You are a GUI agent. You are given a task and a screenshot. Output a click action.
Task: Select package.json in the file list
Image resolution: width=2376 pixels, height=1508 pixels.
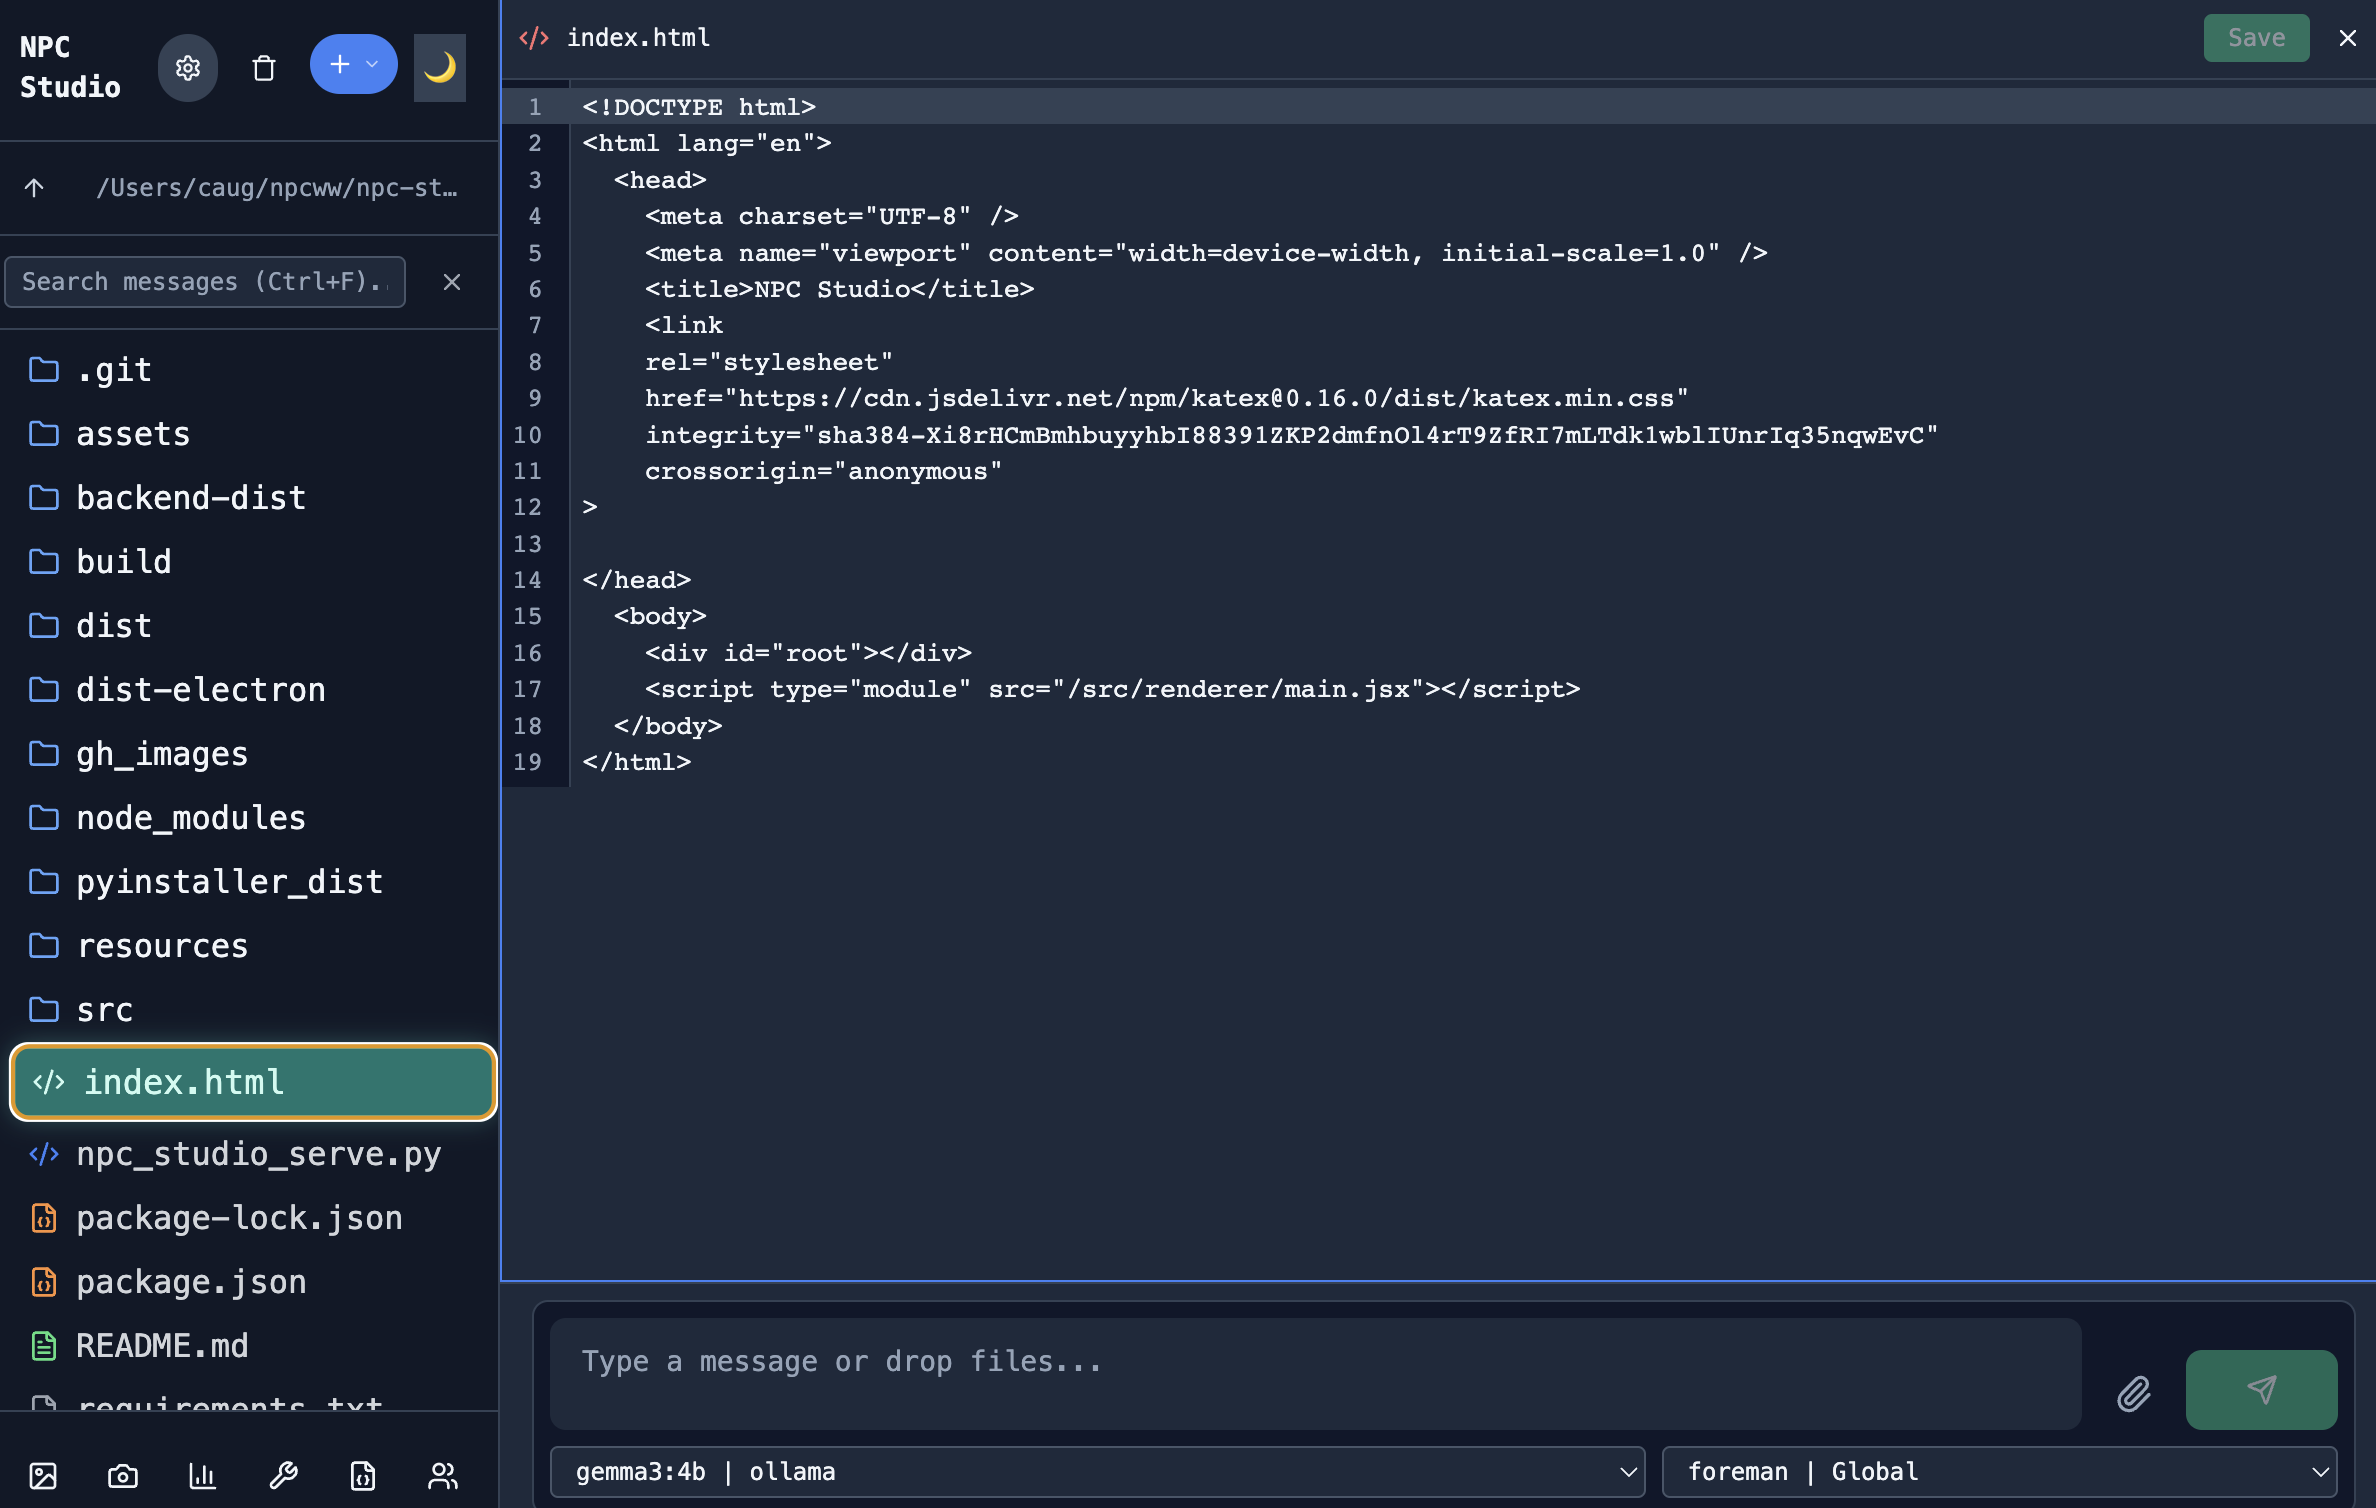click(x=191, y=1282)
